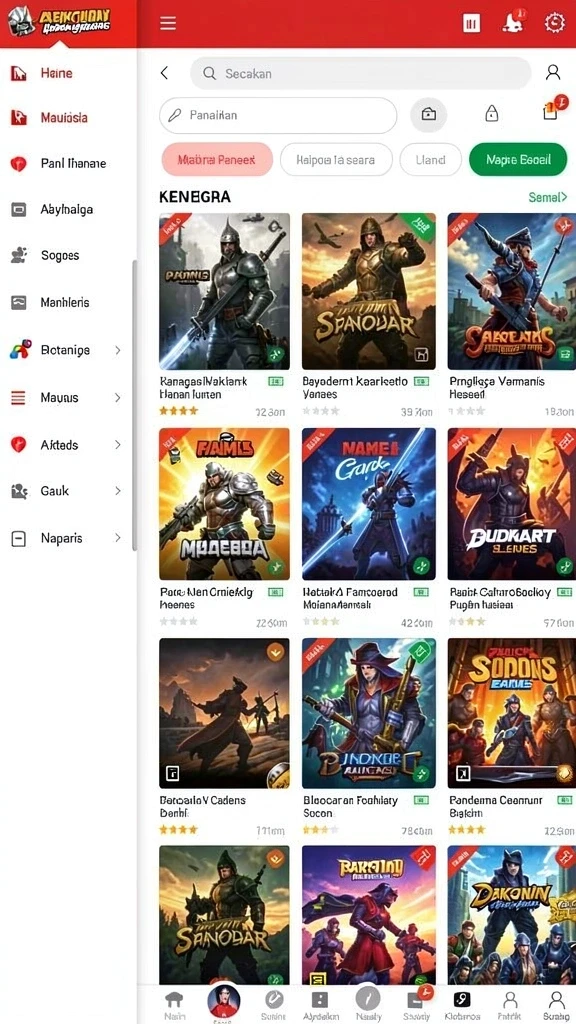Click the sidebar vertical scrollbar
Image resolution: width=576 pixels, height=1024 pixels.
tap(134, 405)
